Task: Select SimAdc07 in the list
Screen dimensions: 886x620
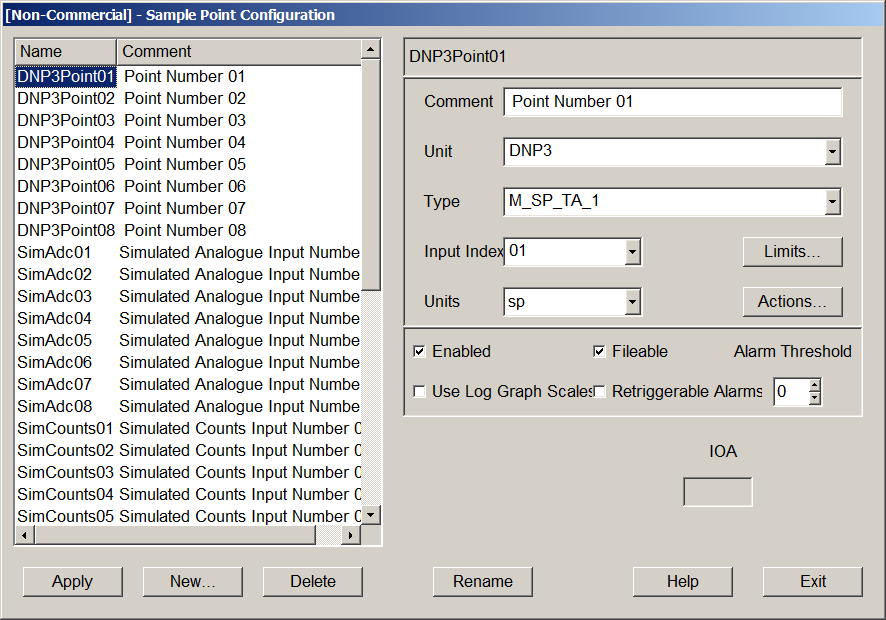Action: point(54,385)
